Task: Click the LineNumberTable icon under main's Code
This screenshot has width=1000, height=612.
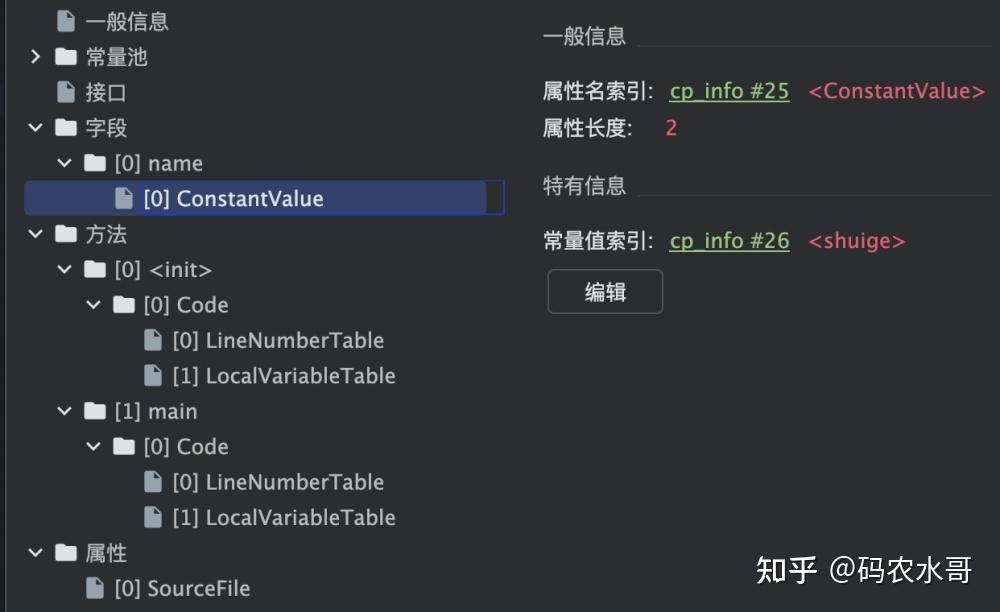Action: [152, 481]
